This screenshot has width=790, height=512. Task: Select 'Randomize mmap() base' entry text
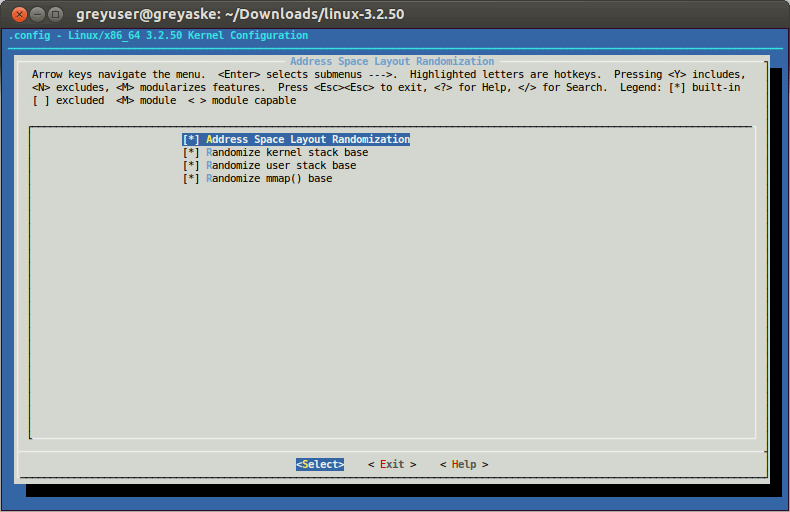coord(269,179)
